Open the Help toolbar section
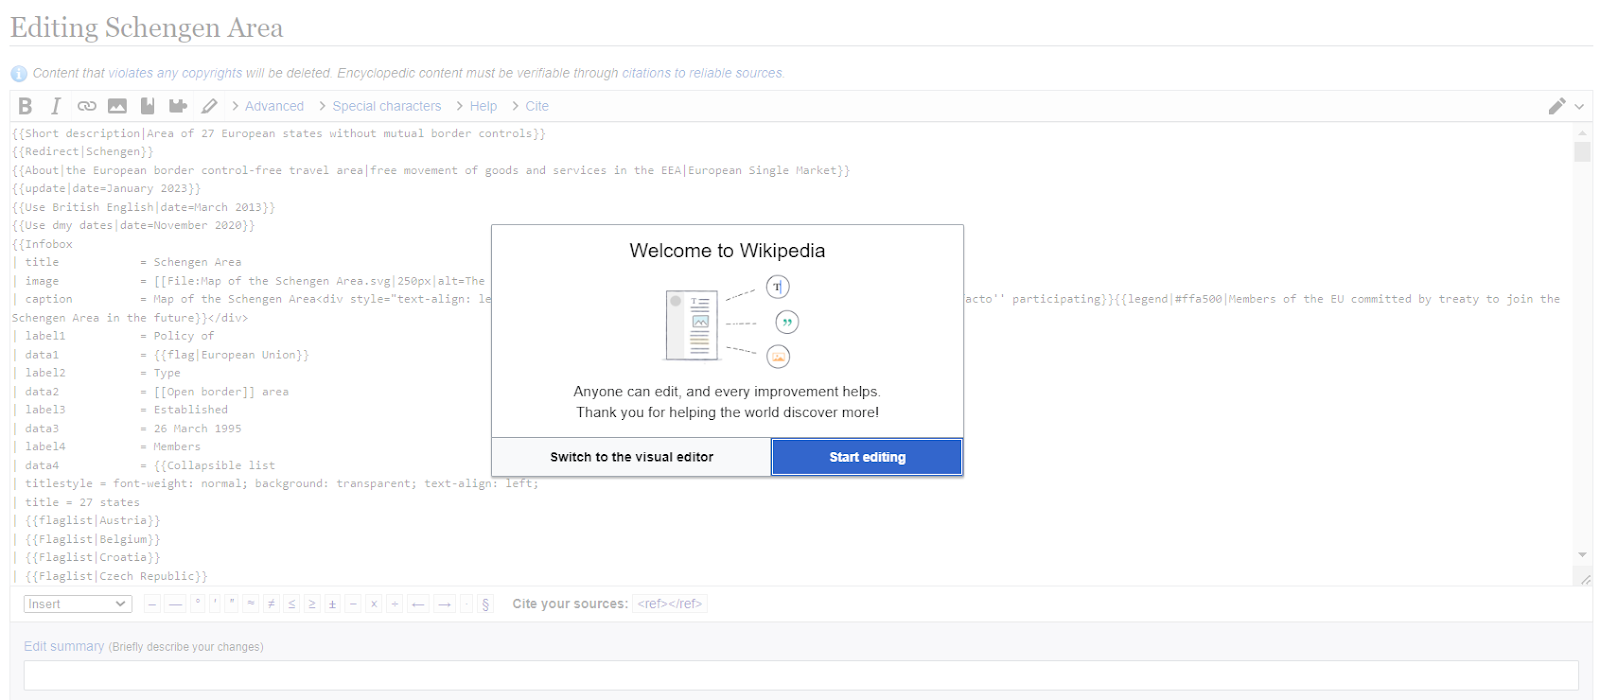1600x700 pixels. (x=483, y=106)
